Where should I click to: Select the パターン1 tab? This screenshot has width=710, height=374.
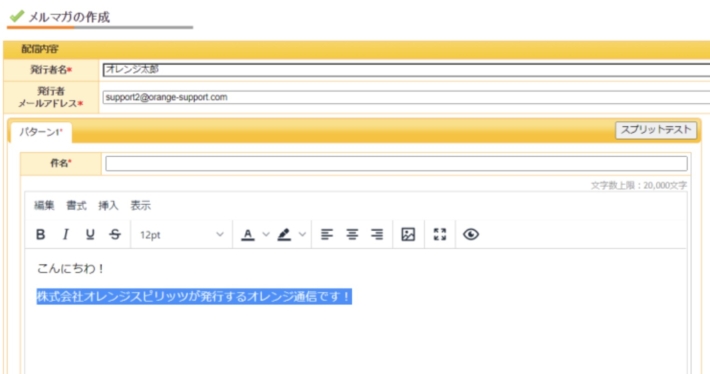pyautogui.click(x=41, y=132)
